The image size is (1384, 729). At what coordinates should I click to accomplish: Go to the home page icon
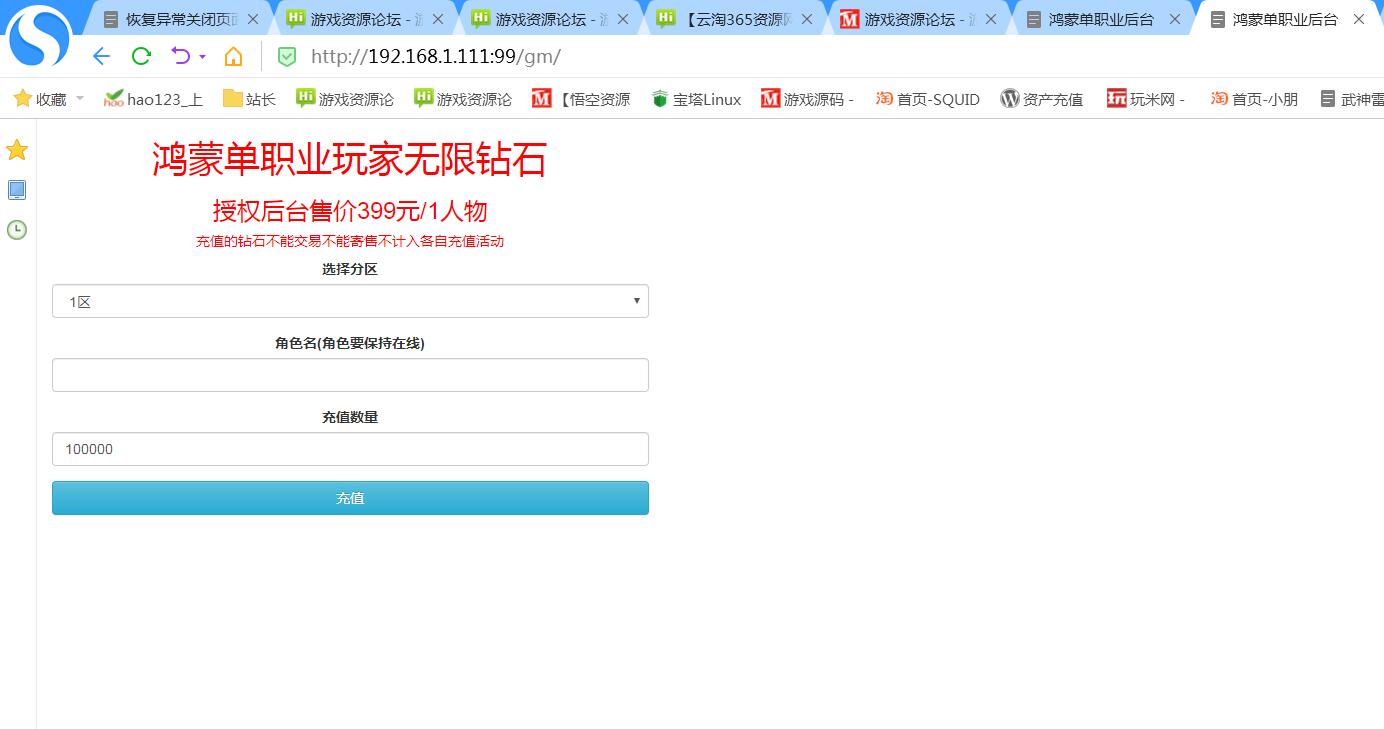click(x=233, y=57)
